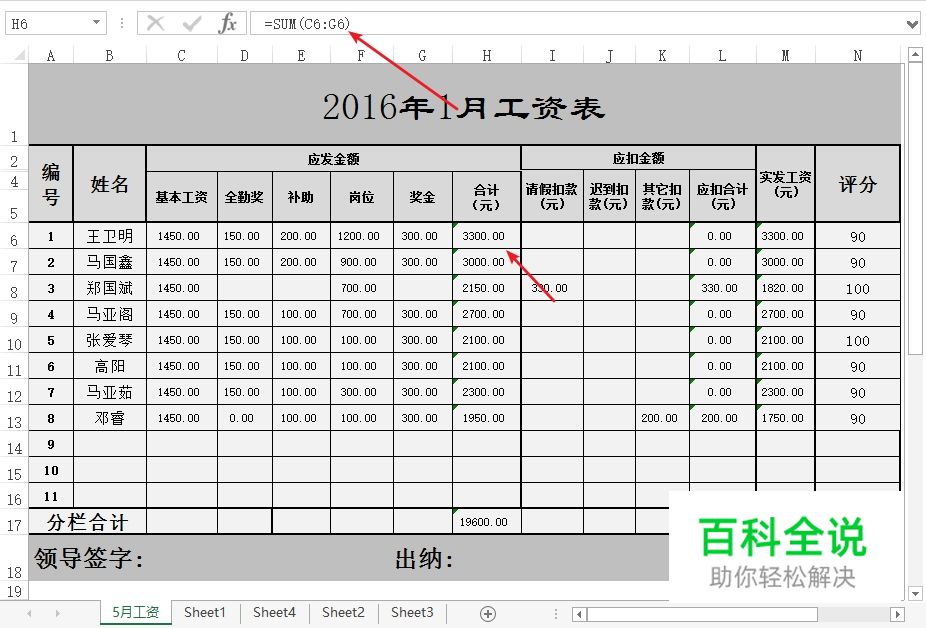Select column N header
This screenshot has width=926, height=628.
pyautogui.click(x=857, y=56)
